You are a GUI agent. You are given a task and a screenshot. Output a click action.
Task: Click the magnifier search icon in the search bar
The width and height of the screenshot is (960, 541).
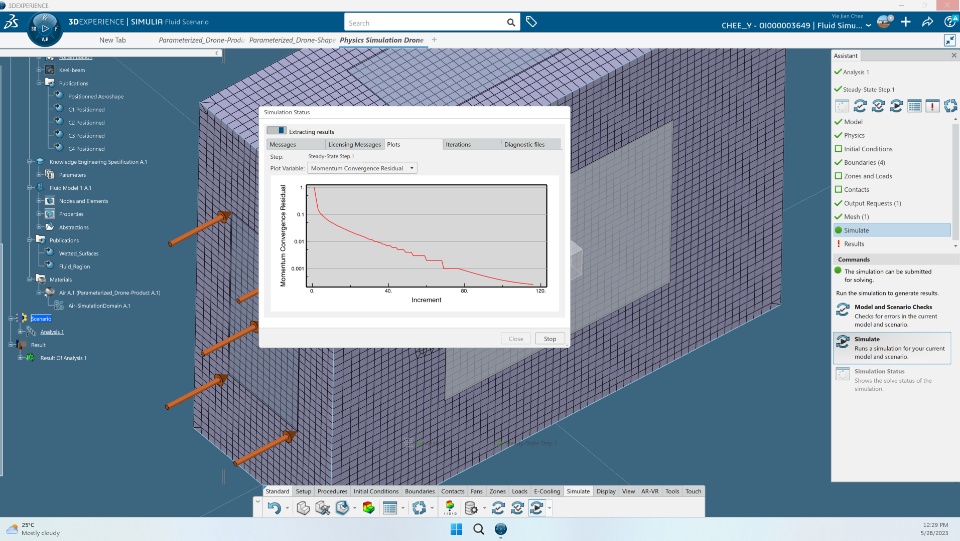point(511,23)
